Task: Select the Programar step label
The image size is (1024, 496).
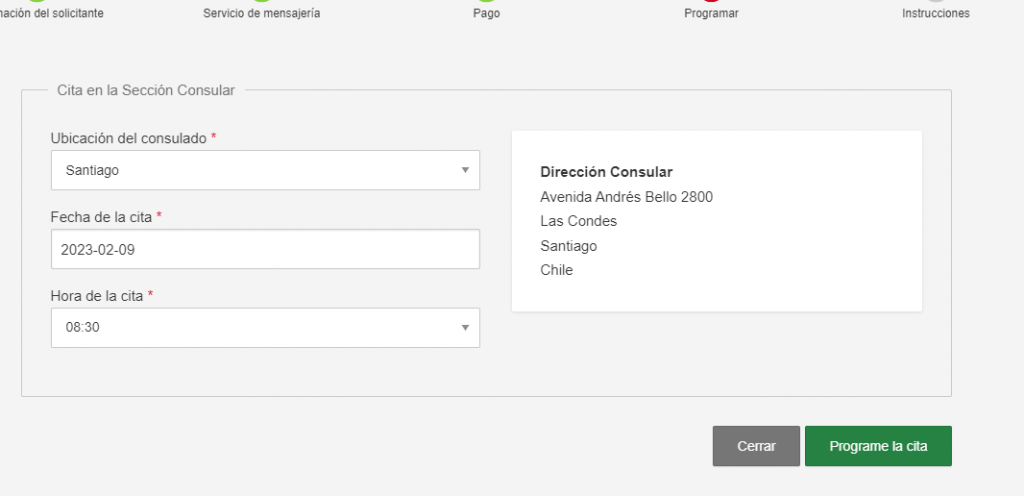Action: [711, 13]
